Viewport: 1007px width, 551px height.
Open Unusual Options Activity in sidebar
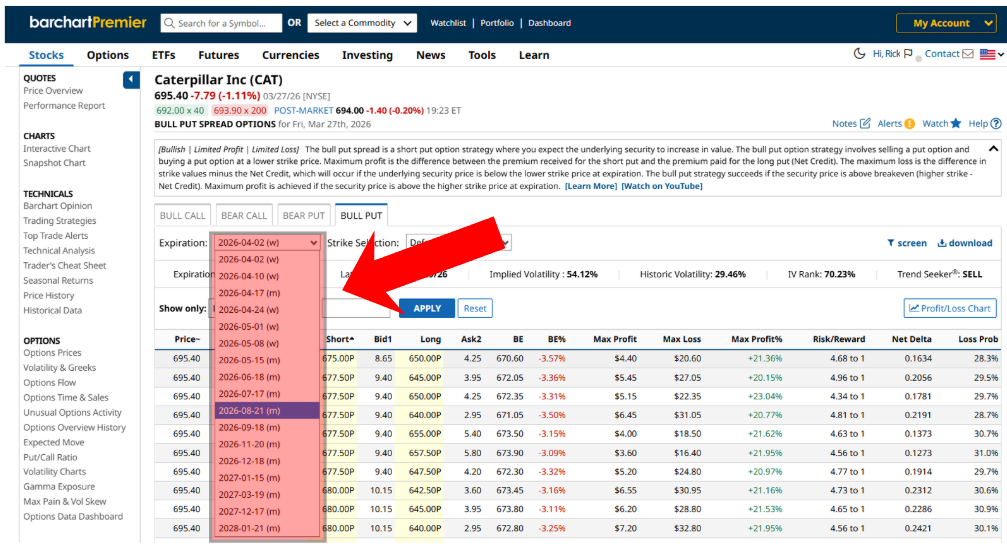click(73, 412)
